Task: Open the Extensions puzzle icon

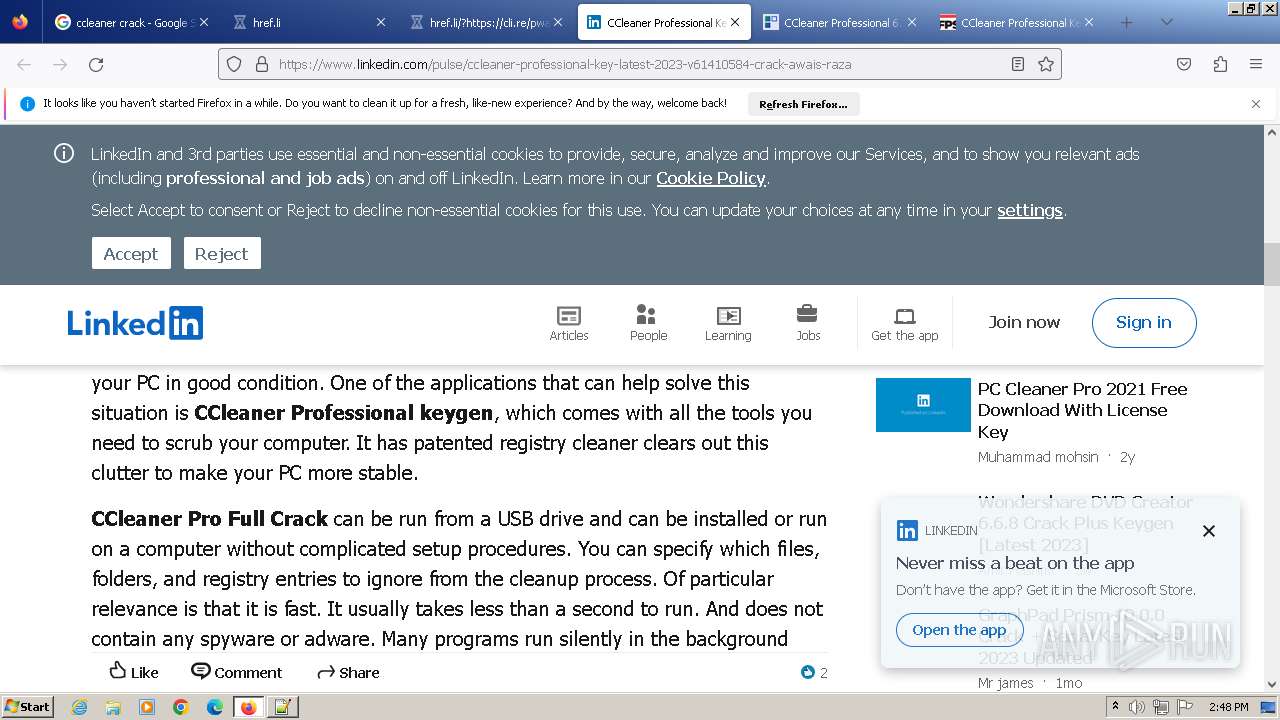Action: [x=1220, y=64]
